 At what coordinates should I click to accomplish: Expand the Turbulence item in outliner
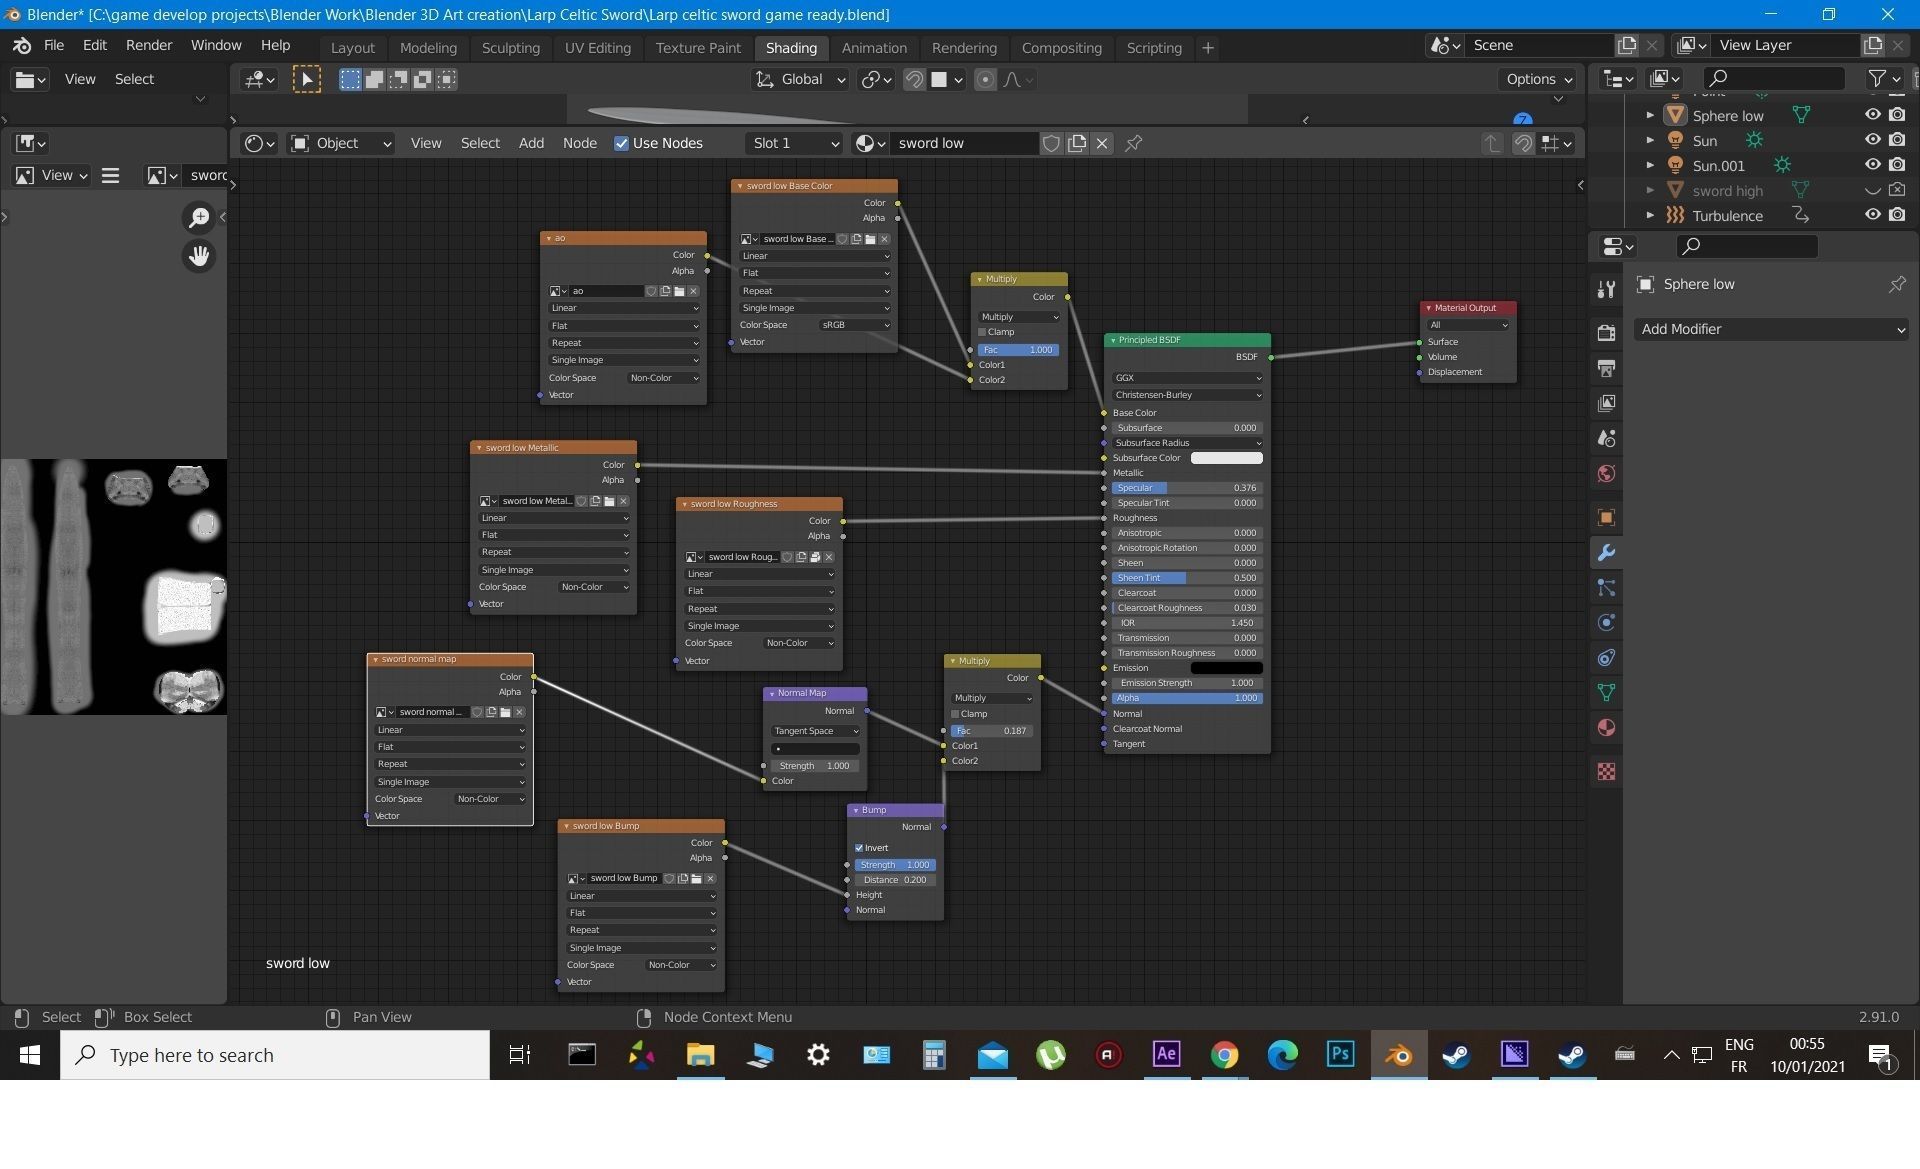(x=1650, y=215)
